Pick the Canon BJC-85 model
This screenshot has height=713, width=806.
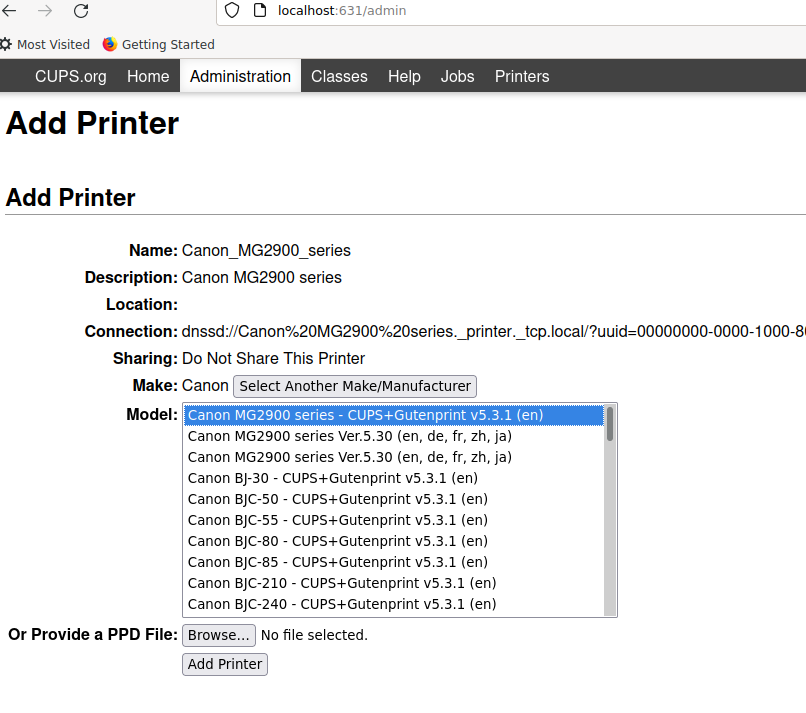394,562
